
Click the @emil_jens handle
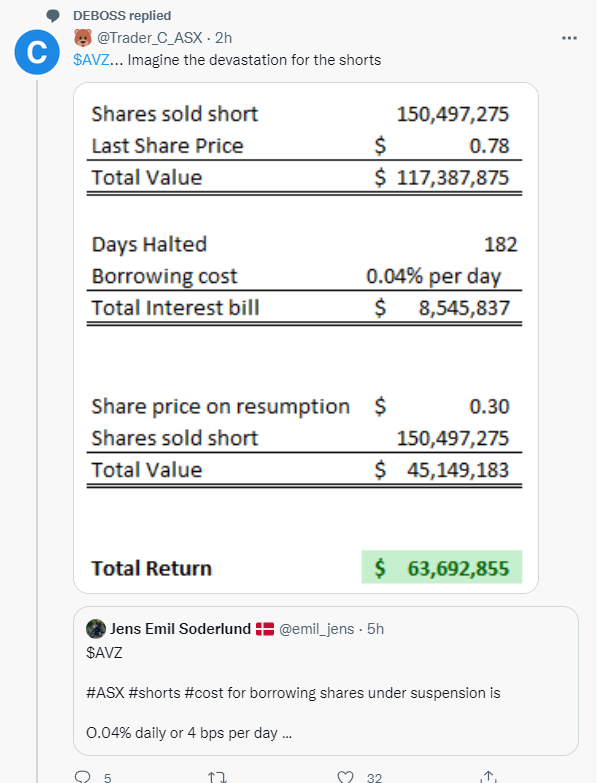point(320,629)
